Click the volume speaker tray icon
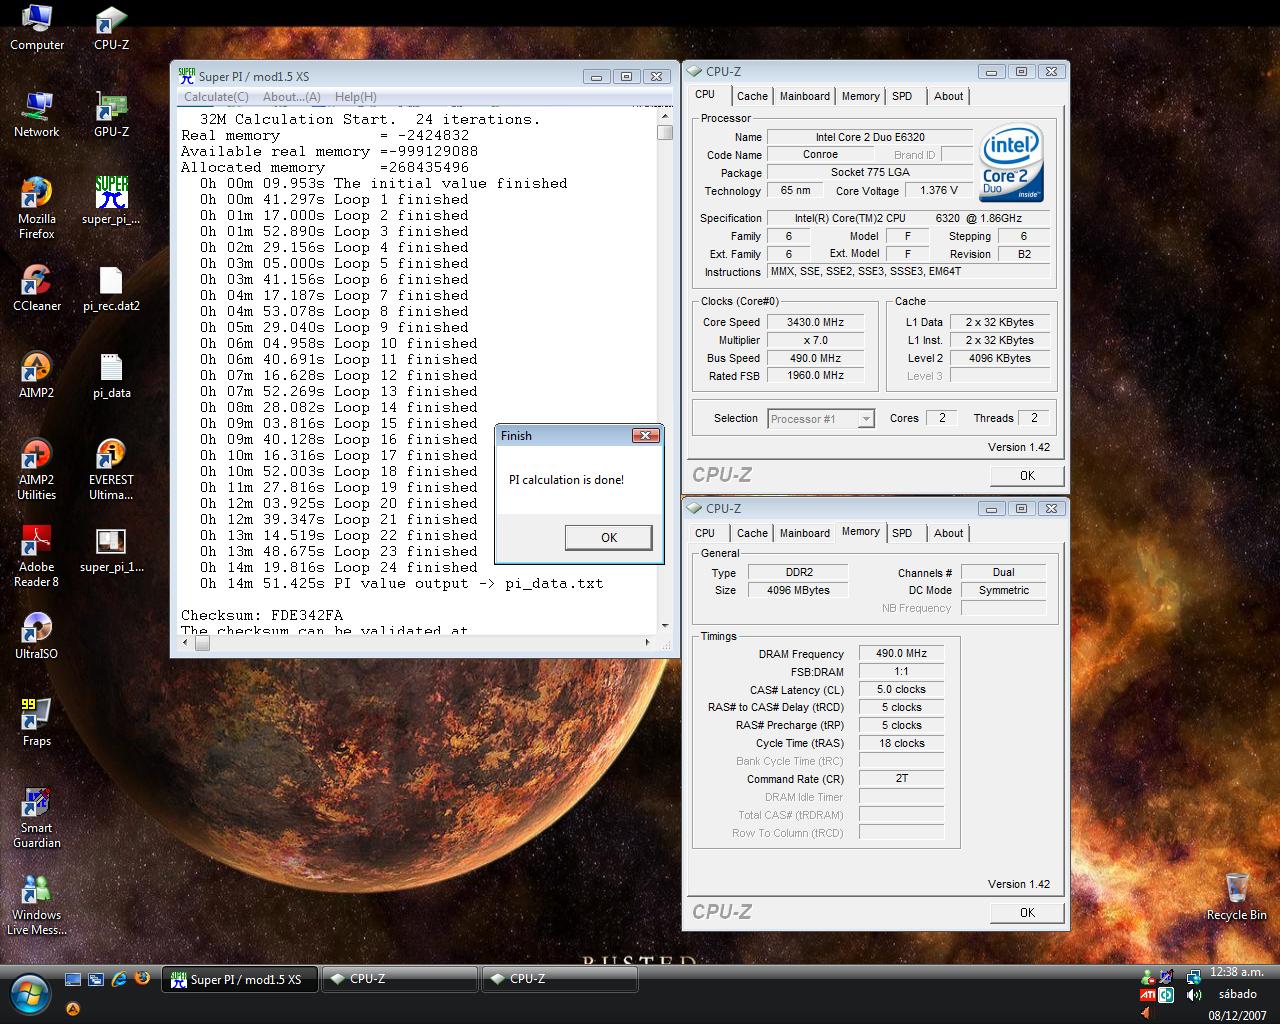This screenshot has width=1280, height=1024. coord(1194,995)
